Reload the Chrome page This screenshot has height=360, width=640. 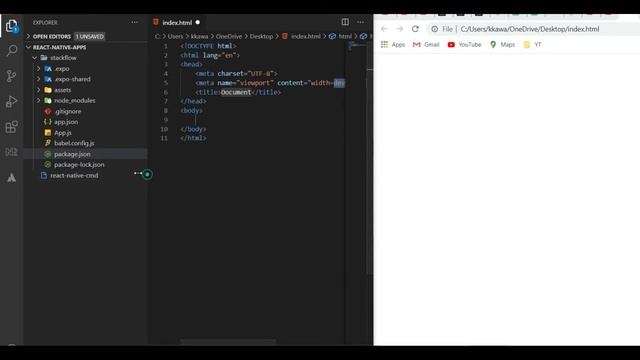[x=415, y=29]
